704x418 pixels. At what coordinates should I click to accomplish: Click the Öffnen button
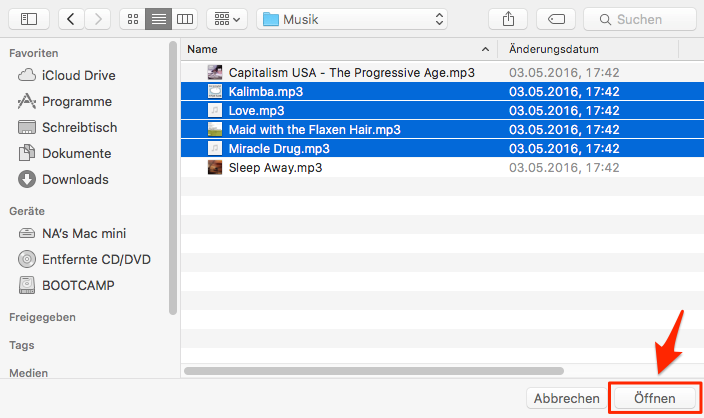[x=655, y=398]
